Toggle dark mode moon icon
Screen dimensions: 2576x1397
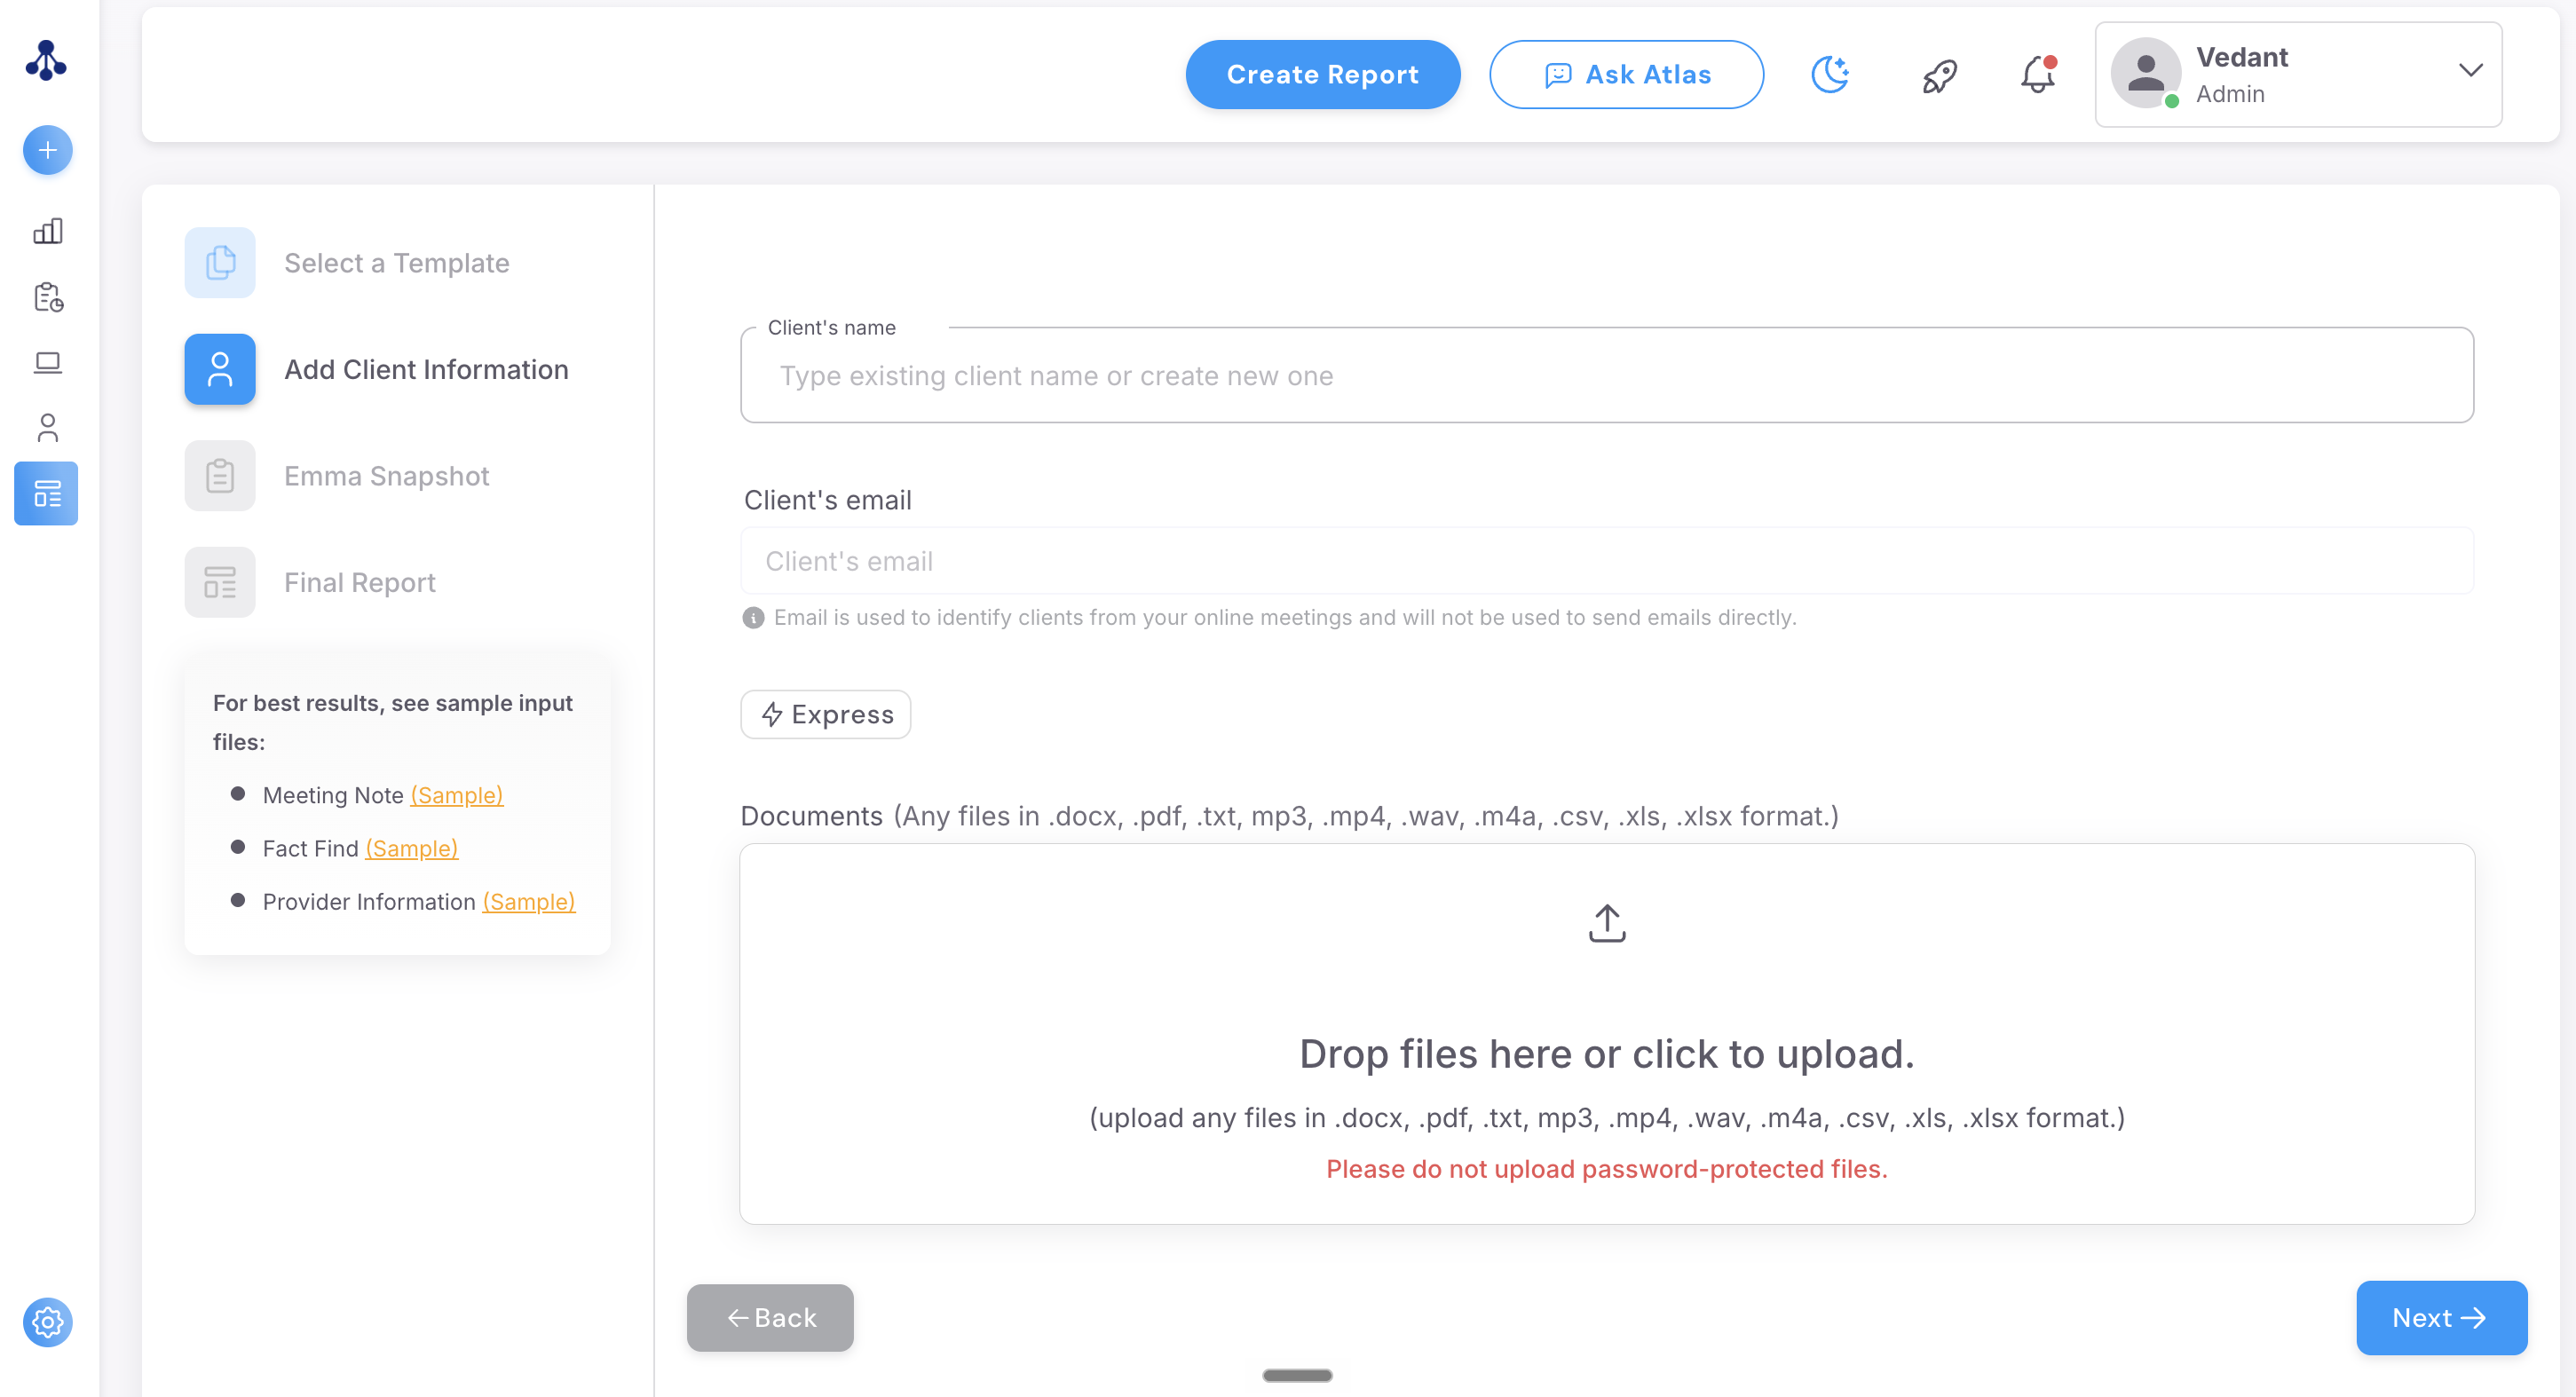[1830, 75]
